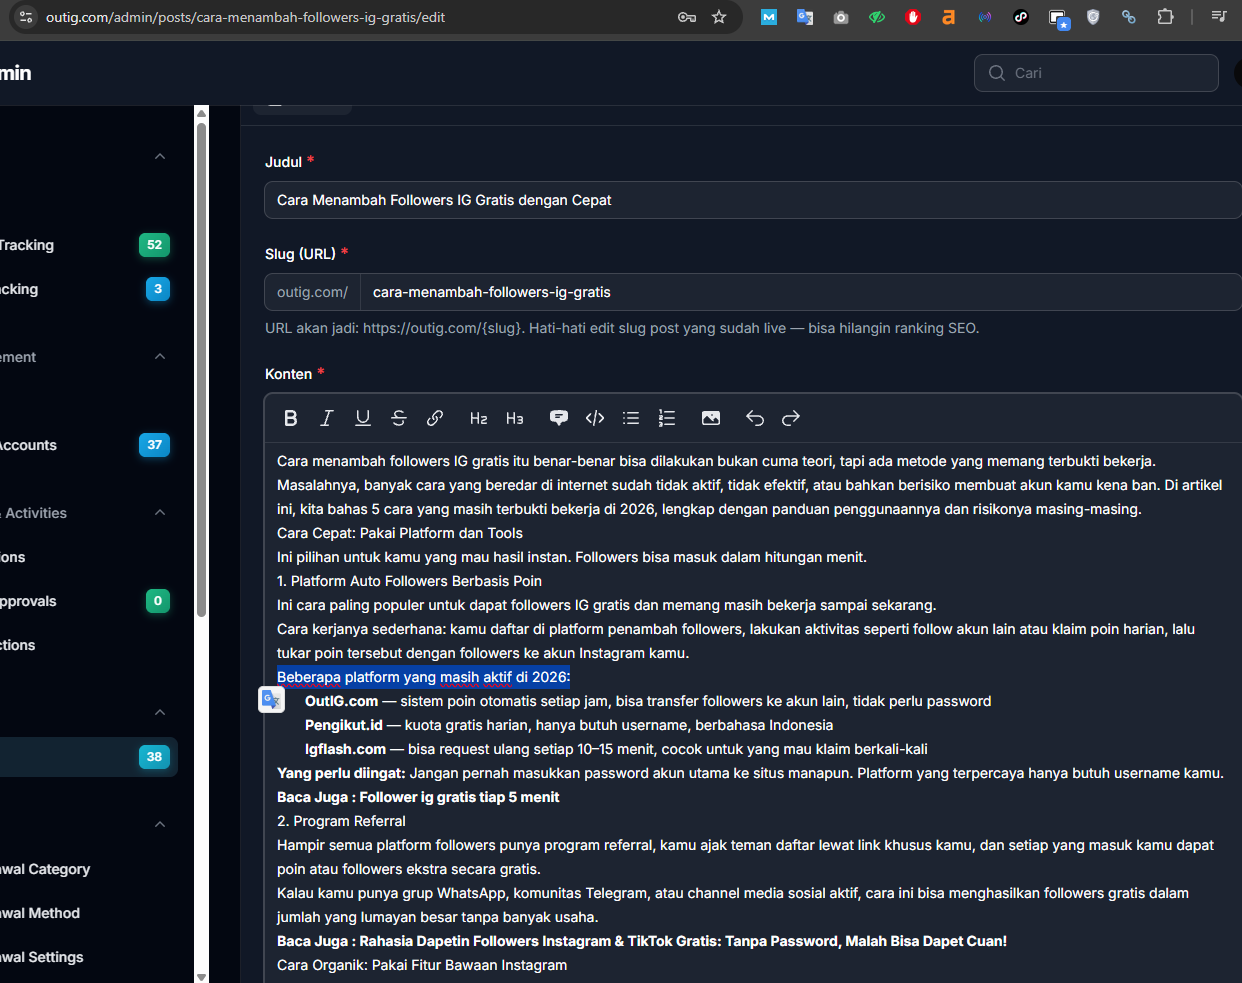
Task: Open the sidebar item ending in 'ctions'
Action: pos(89,645)
